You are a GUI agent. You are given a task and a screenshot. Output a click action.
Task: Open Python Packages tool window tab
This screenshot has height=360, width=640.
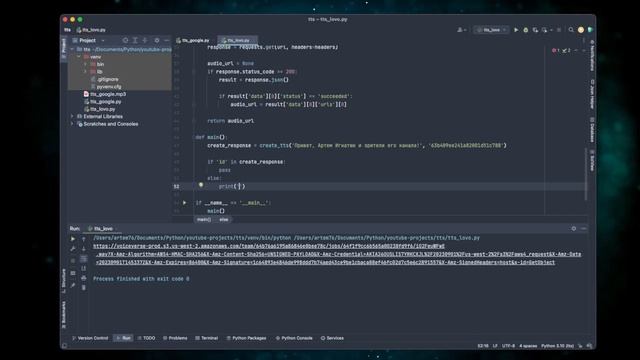point(246,338)
